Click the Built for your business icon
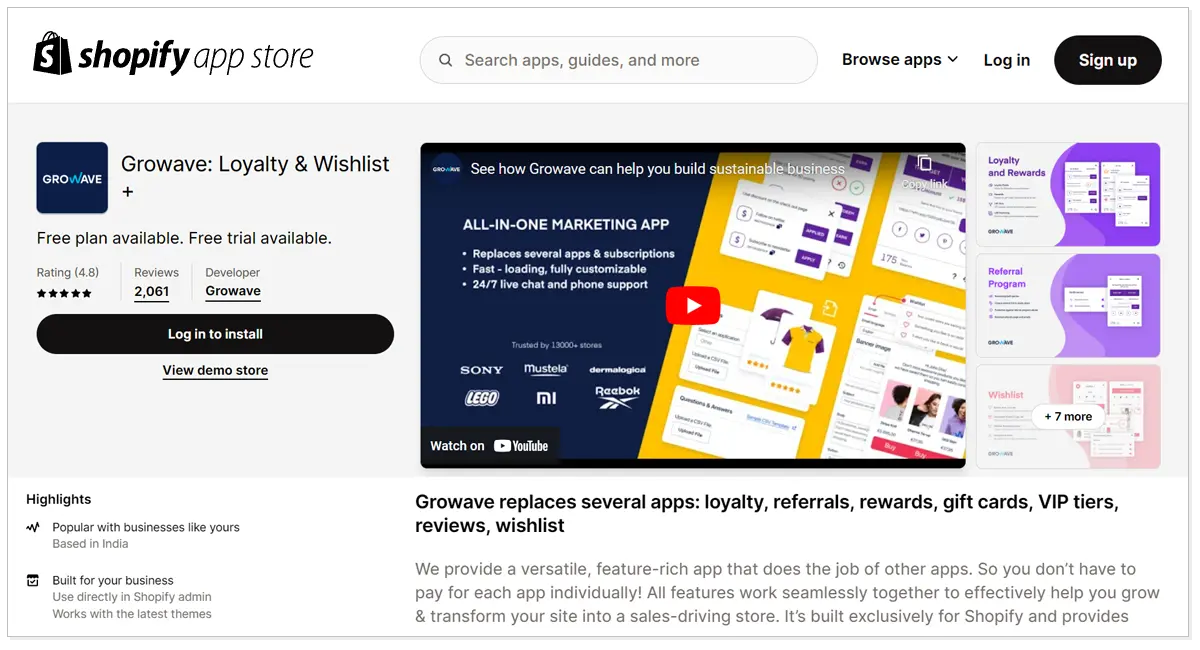The height and width of the screenshot is (650, 1200). pyautogui.click(x=33, y=580)
